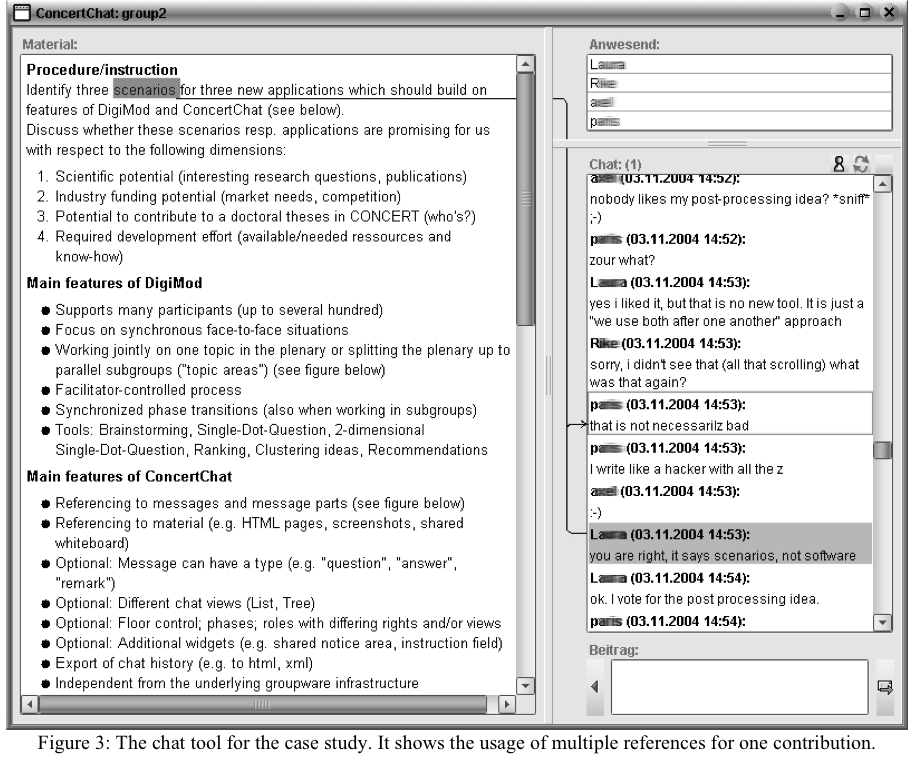The width and height of the screenshot is (920, 768).
Task: Click the "Chat: (1)" panel label
Action: click(615, 164)
